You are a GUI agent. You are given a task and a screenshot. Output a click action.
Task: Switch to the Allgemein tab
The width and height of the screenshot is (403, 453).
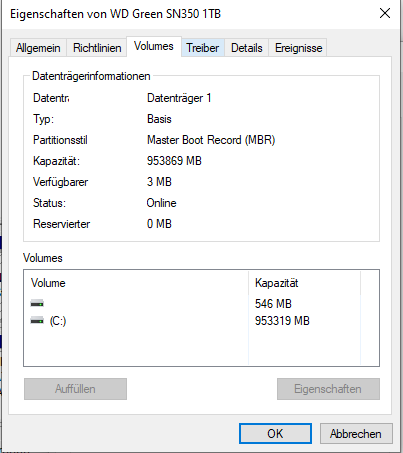click(x=38, y=48)
